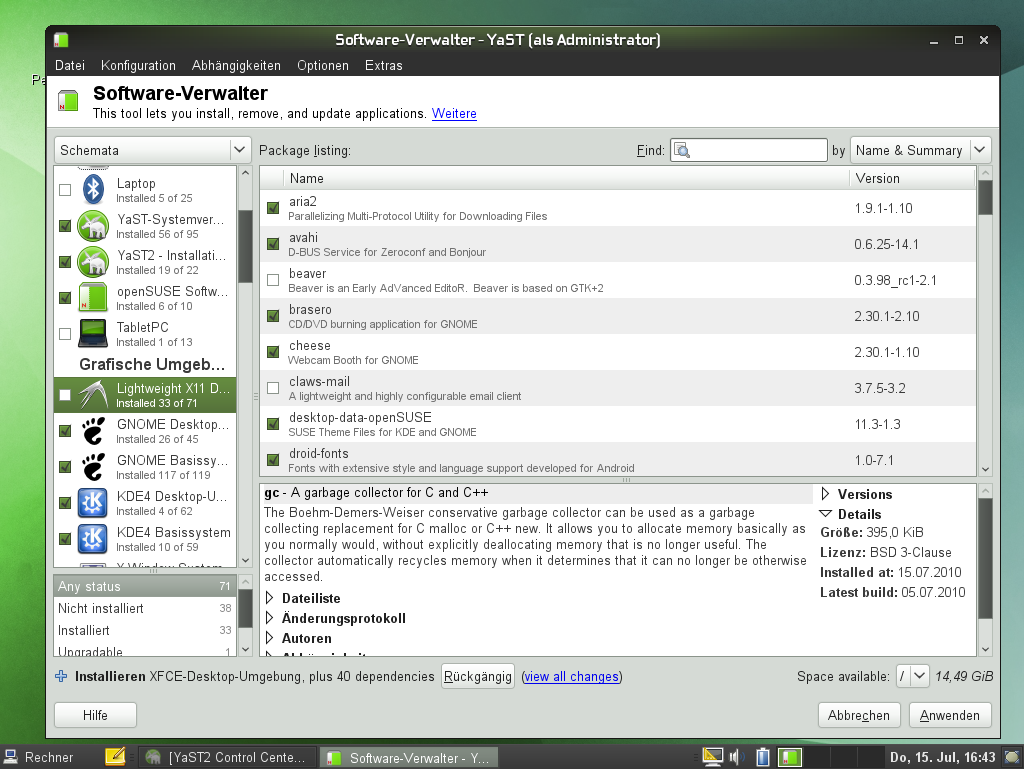The image size is (1024, 769).
Task: Uncheck the brasero package checkbox
Action: [x=273, y=316]
